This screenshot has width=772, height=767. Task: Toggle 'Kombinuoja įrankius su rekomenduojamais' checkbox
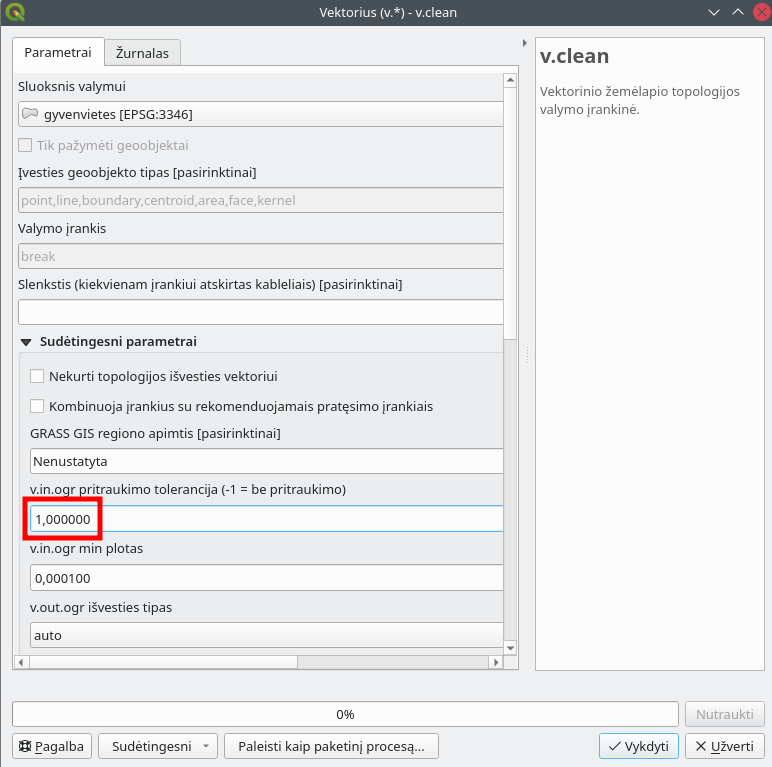tap(37, 406)
